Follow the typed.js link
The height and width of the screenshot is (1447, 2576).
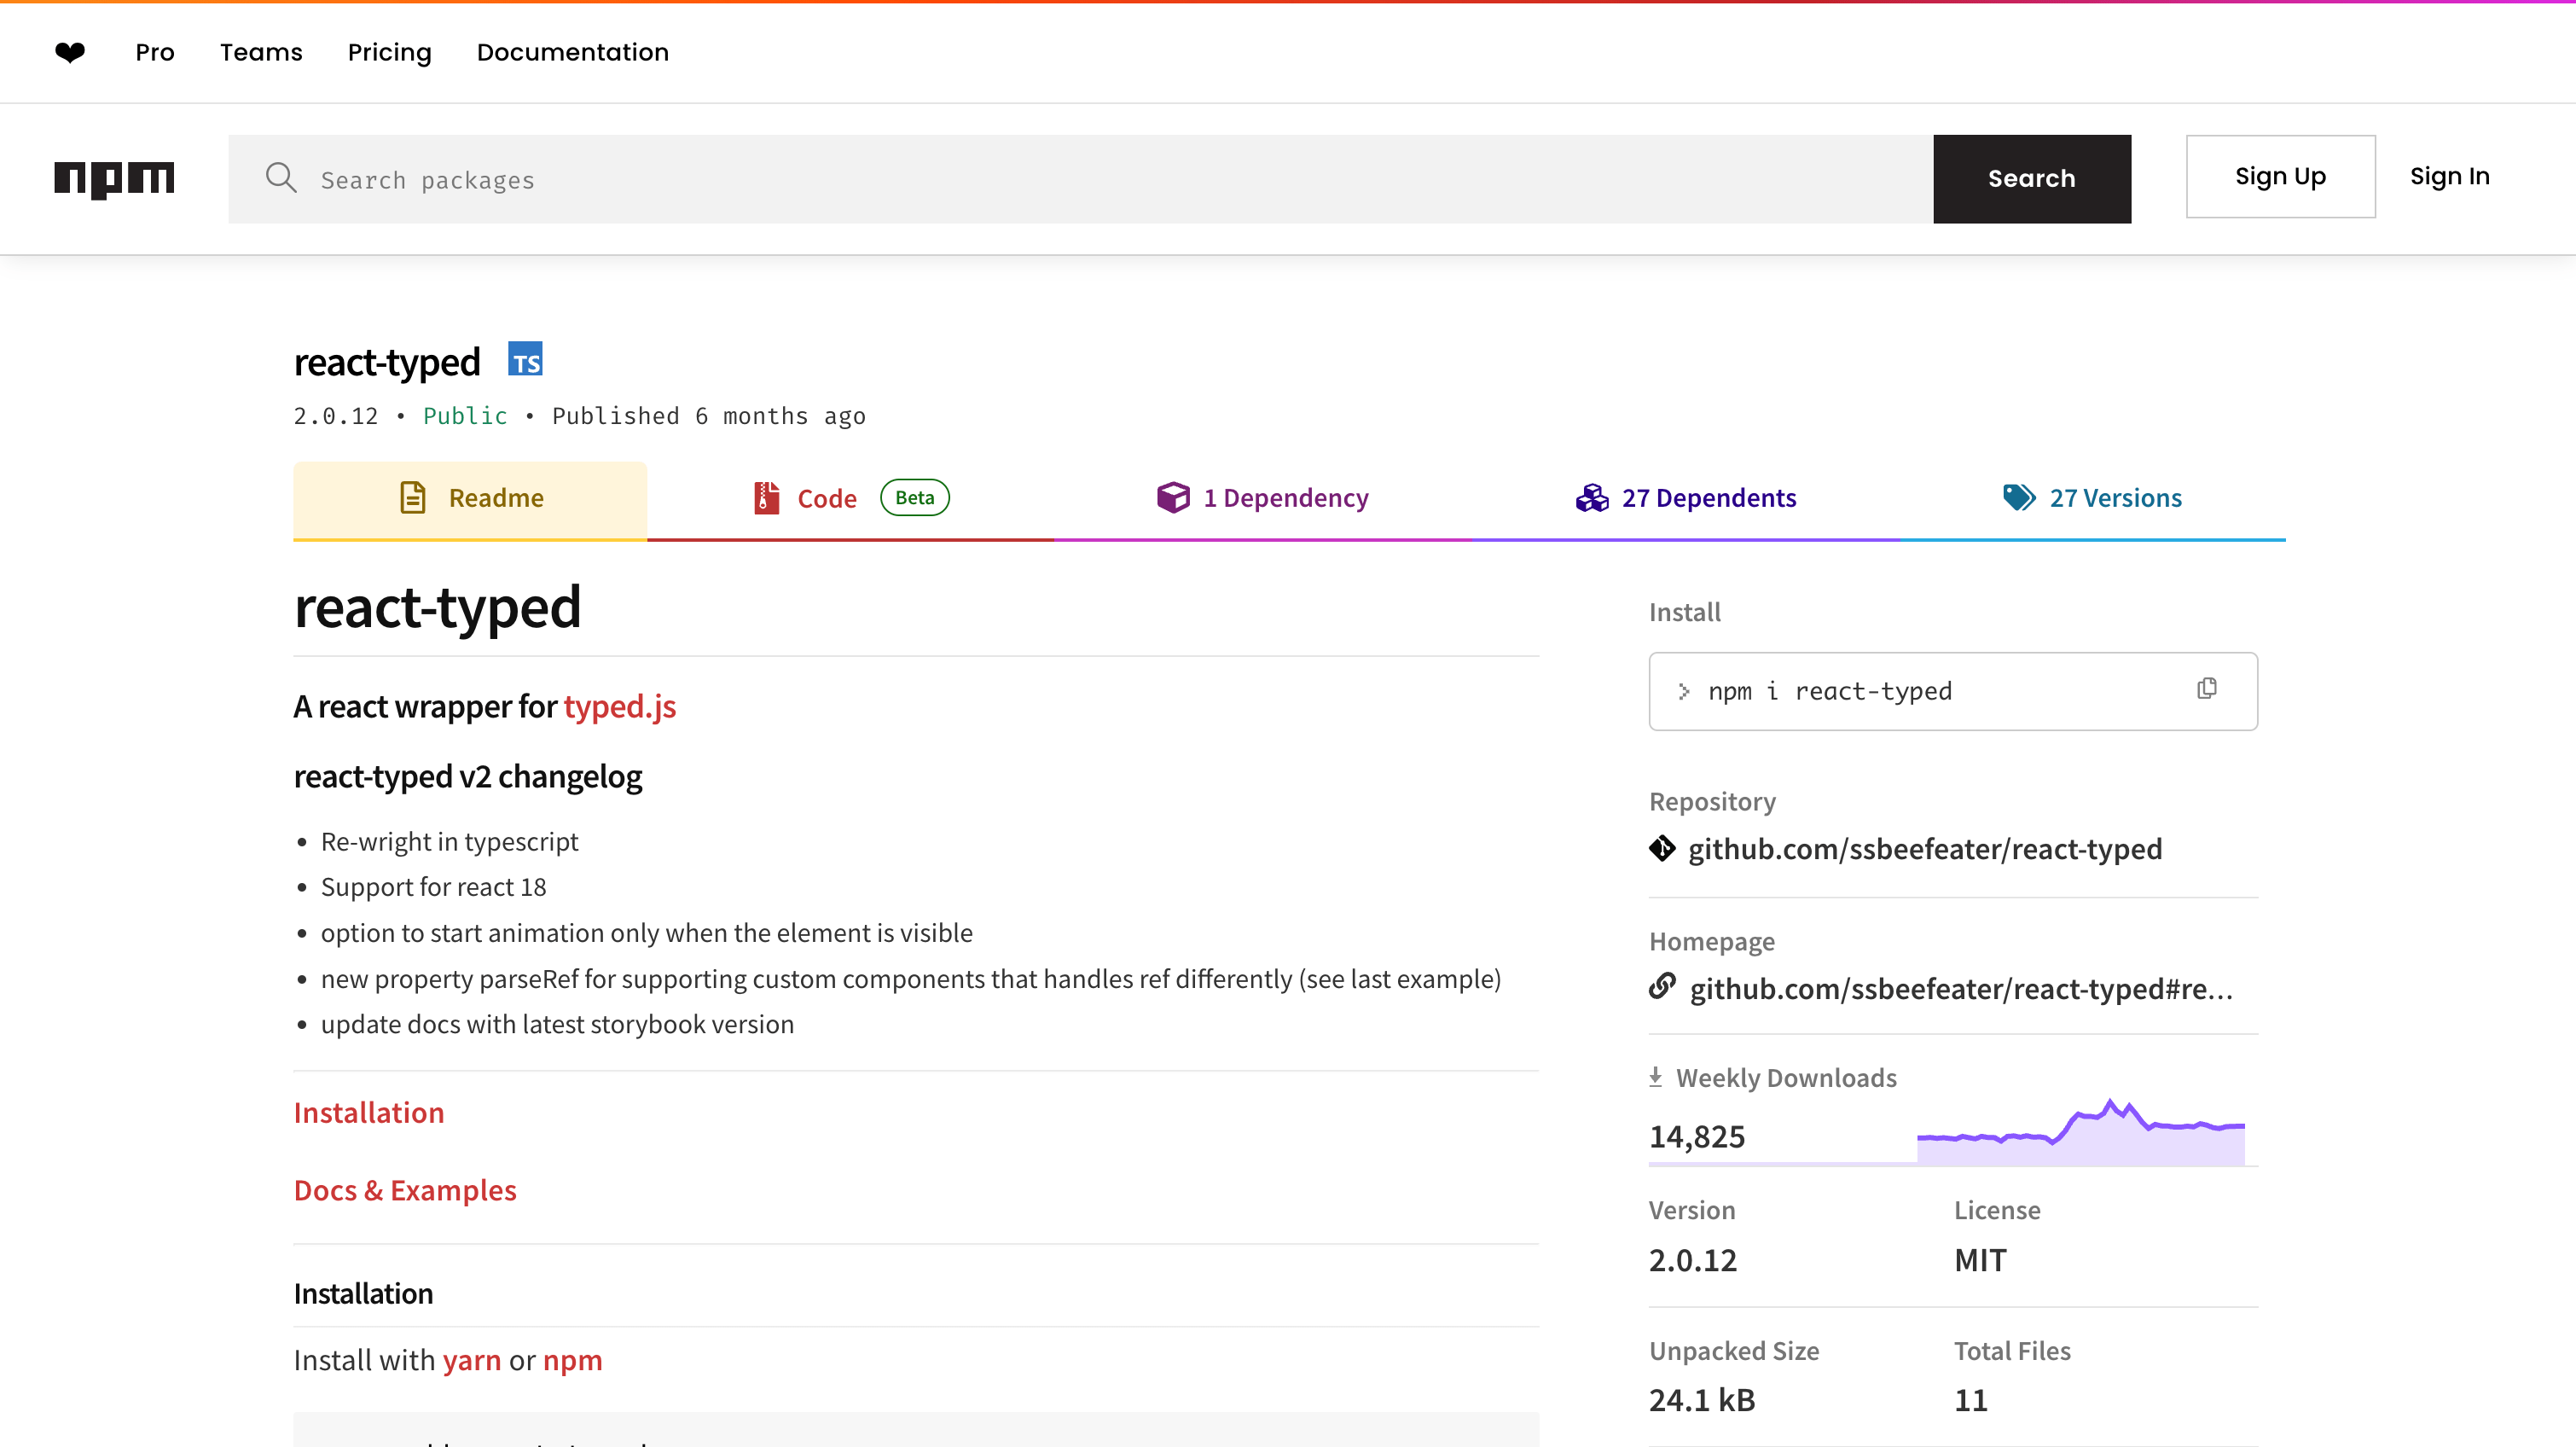tap(619, 707)
